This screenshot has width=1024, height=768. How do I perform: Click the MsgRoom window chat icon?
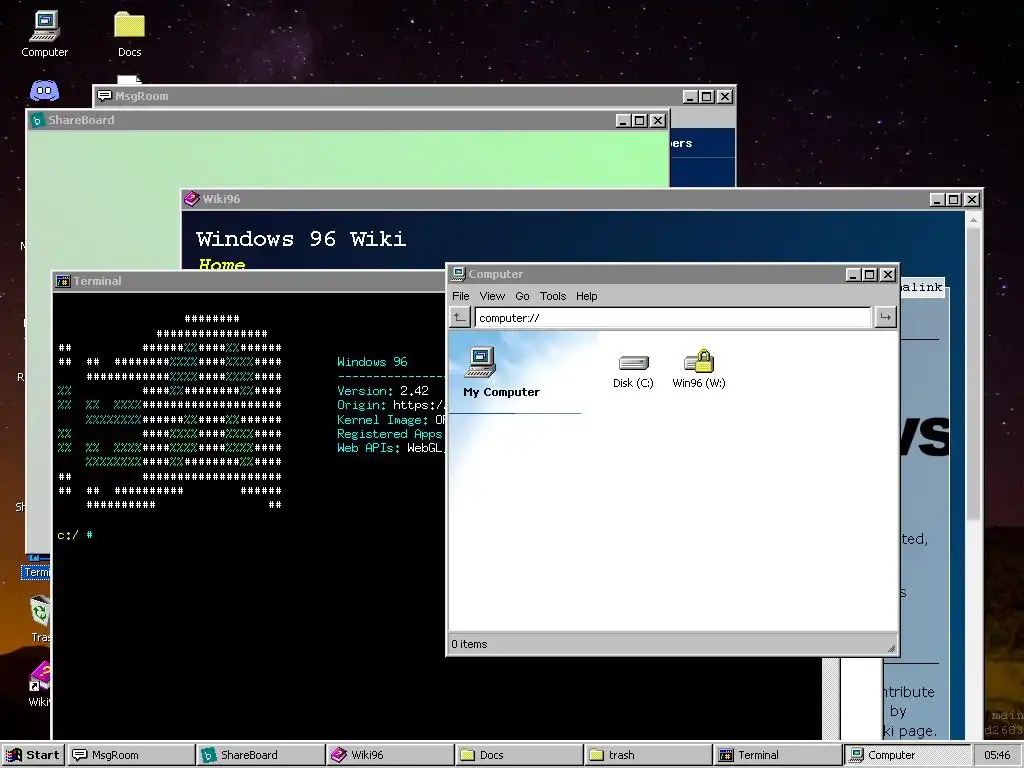coord(104,96)
